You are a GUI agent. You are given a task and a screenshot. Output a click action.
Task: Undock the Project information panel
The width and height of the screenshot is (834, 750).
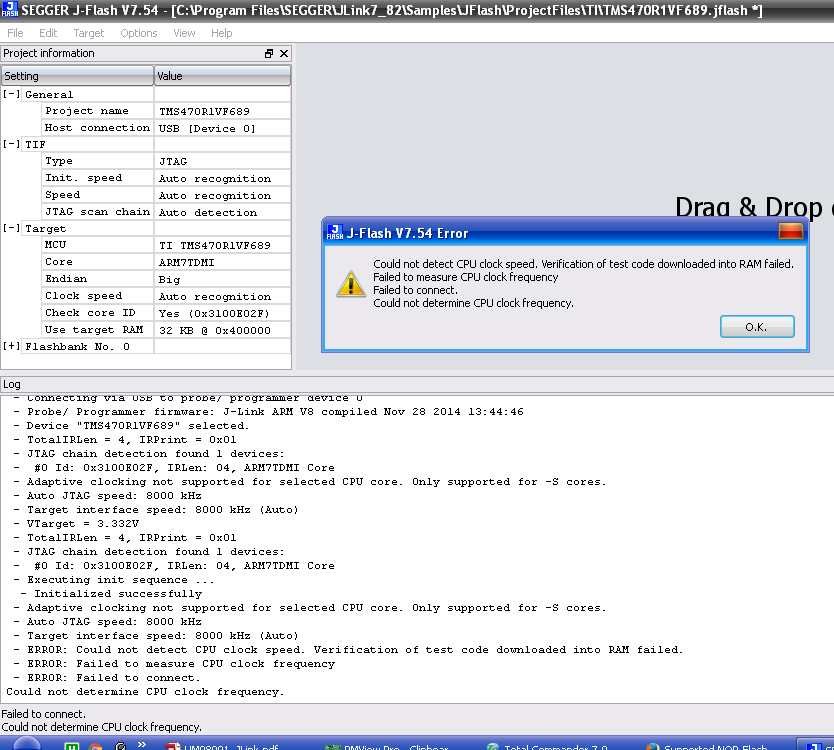(269, 54)
